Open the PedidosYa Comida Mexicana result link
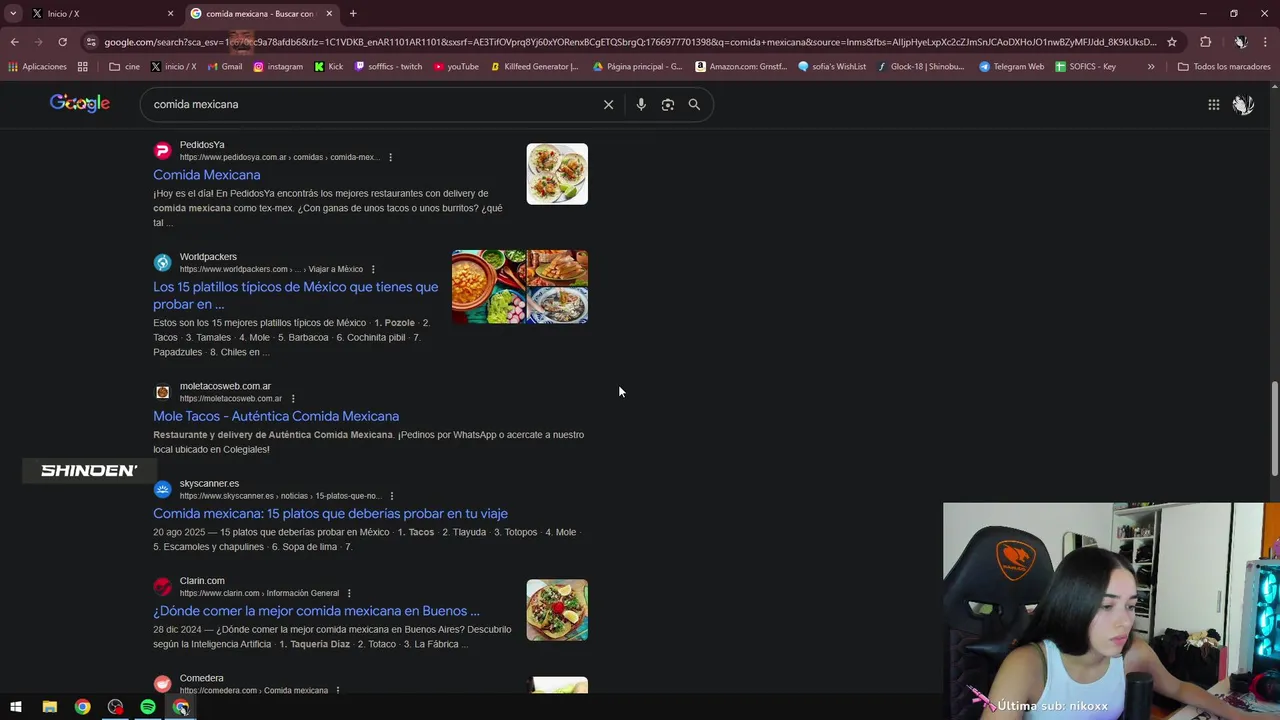 [207, 175]
